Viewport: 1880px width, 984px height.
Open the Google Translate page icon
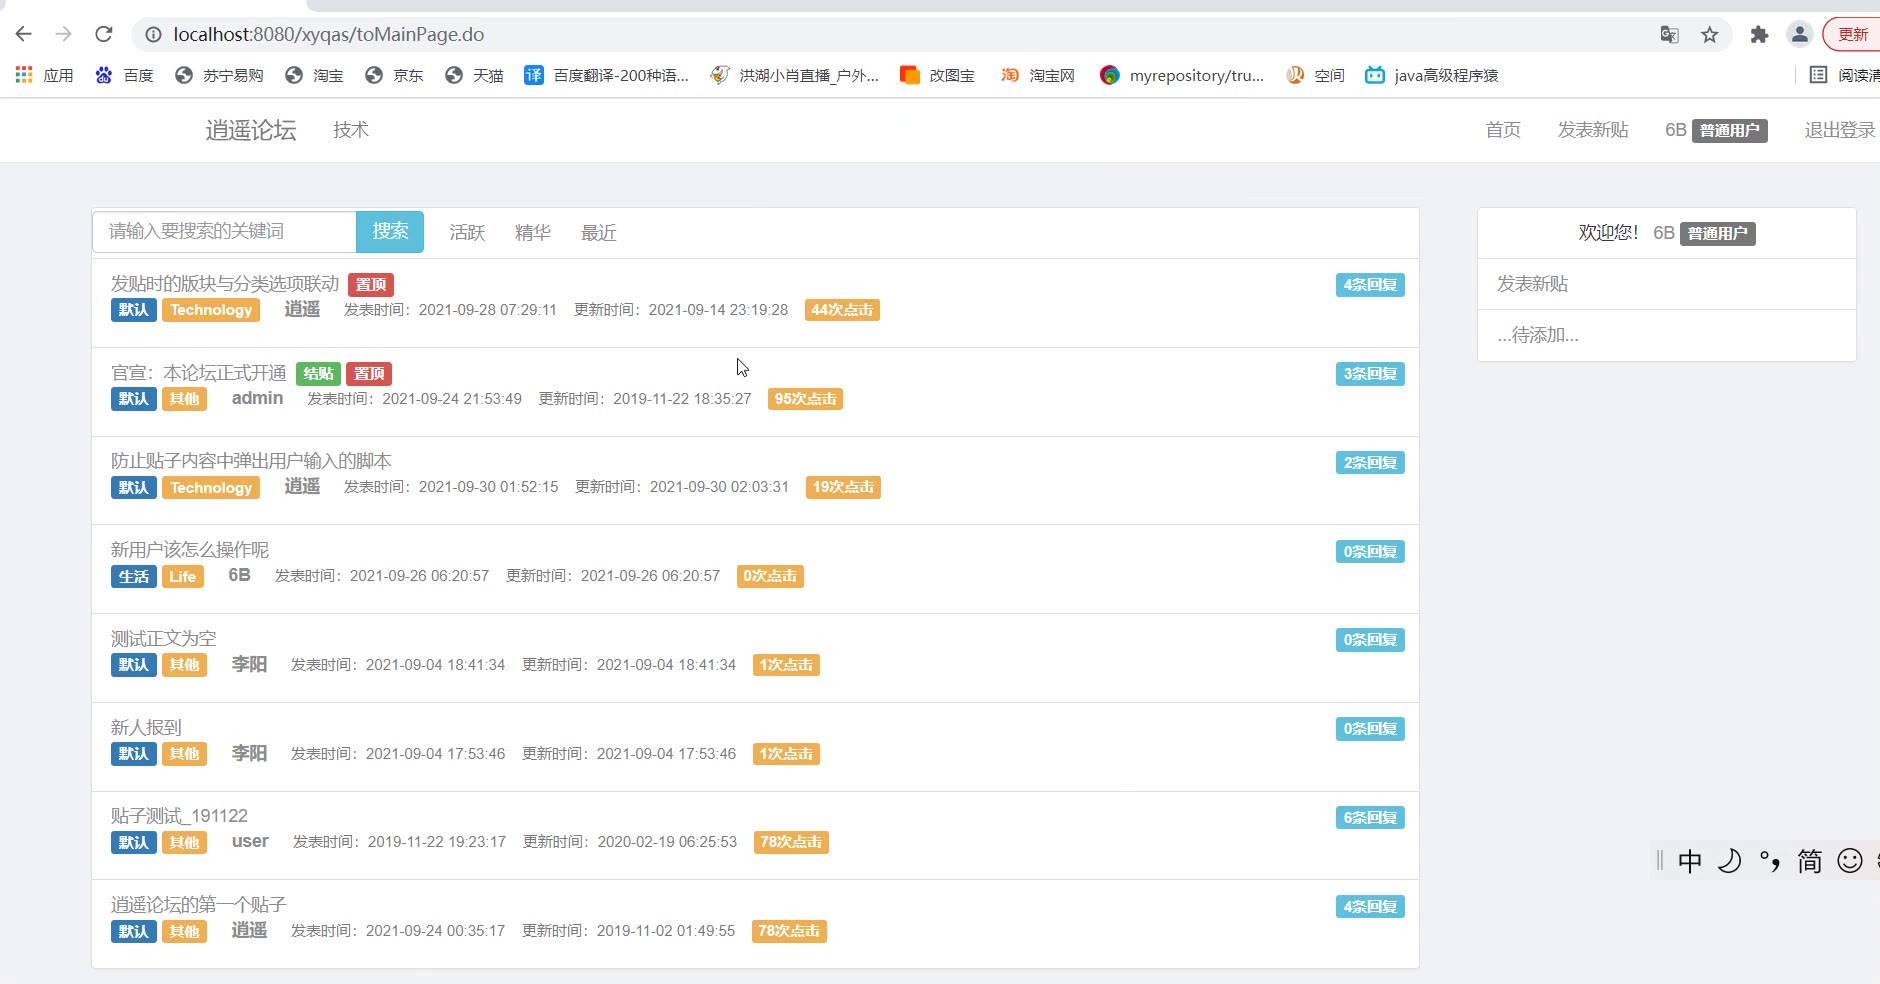point(1669,35)
